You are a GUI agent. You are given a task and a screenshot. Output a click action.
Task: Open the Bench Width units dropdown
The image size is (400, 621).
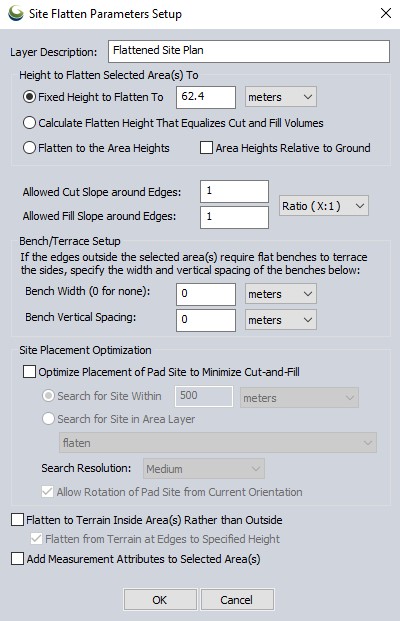[x=280, y=294]
